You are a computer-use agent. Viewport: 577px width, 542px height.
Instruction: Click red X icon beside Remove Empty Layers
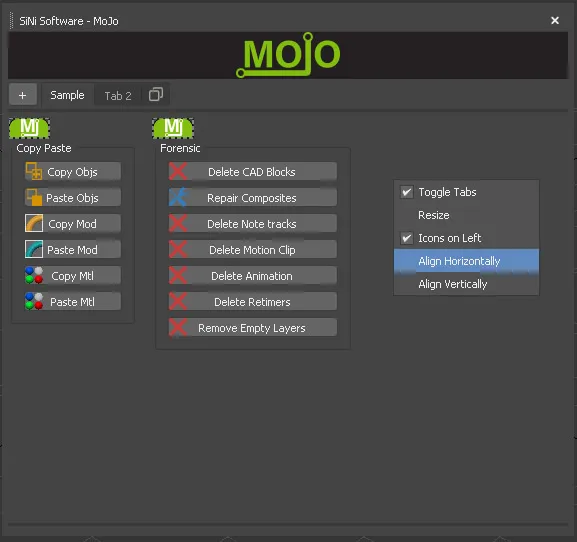point(178,327)
